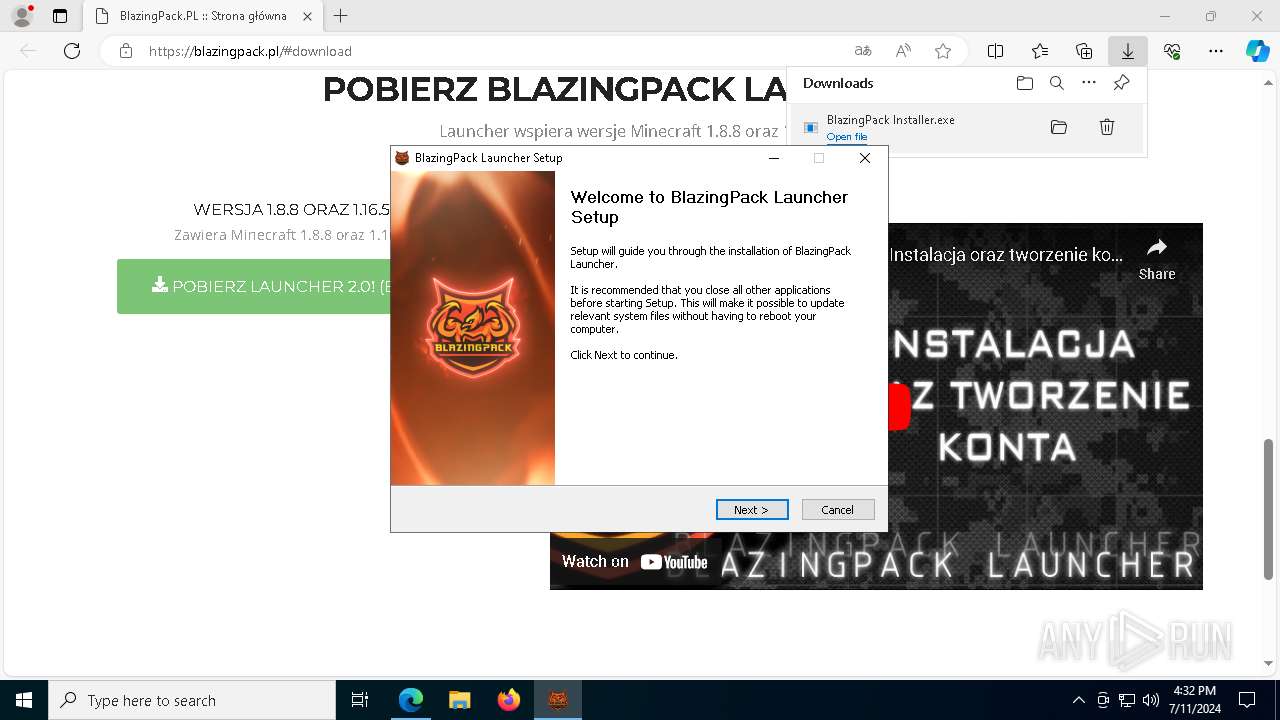This screenshot has height=720, width=1280.
Task: Click the BlazingPack Installer.exe file name
Action: tap(891, 120)
